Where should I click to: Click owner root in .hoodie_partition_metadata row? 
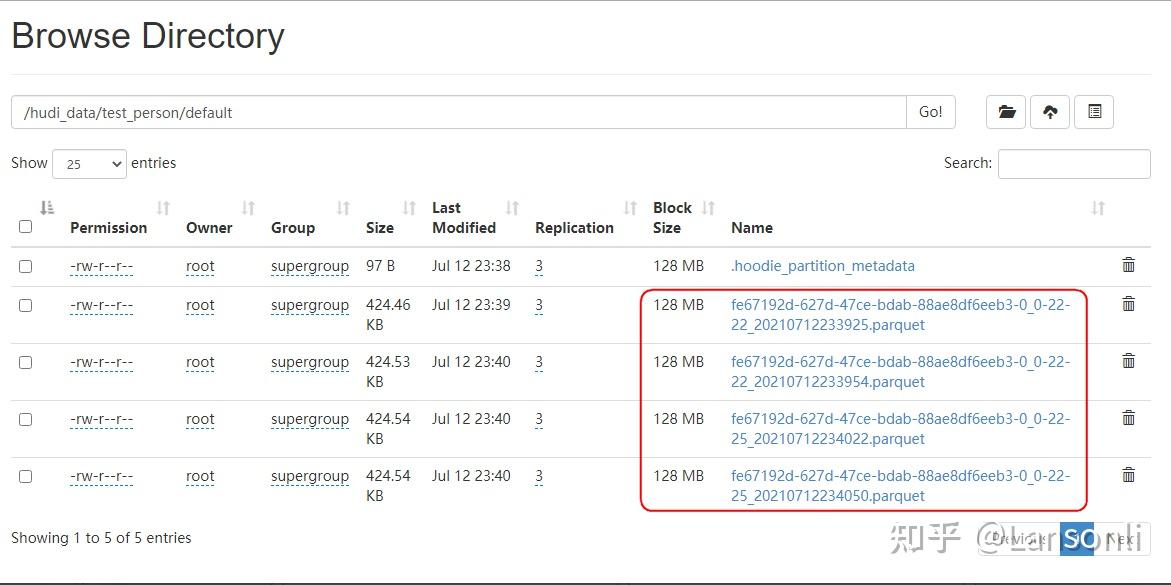pyautogui.click(x=200, y=266)
